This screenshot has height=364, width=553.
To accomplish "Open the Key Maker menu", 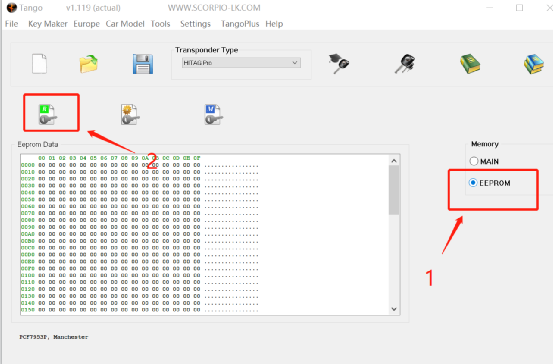I will click(48, 24).
